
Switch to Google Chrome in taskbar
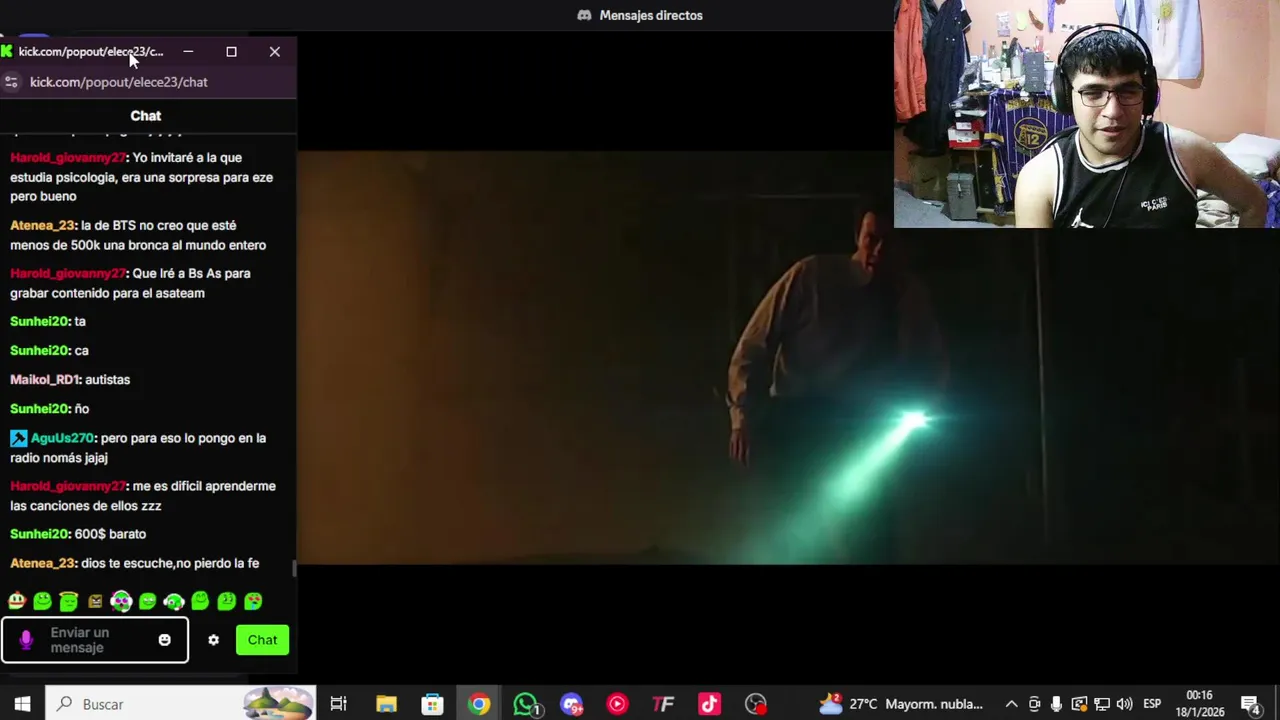(x=479, y=704)
